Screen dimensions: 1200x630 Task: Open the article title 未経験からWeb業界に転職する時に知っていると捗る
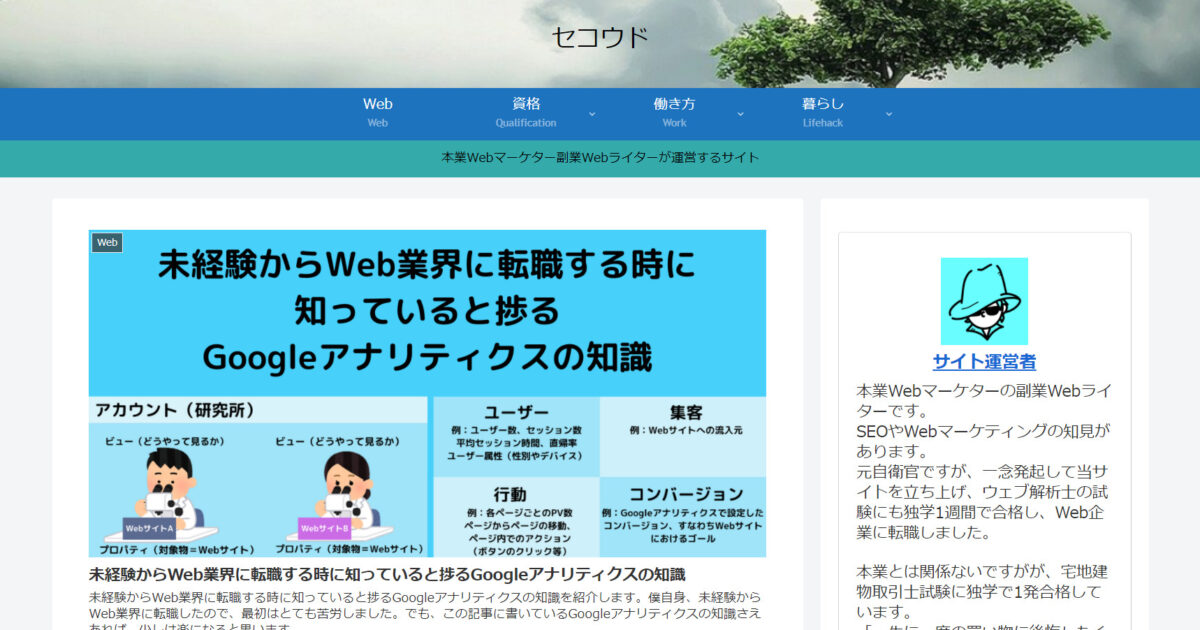coord(387,574)
